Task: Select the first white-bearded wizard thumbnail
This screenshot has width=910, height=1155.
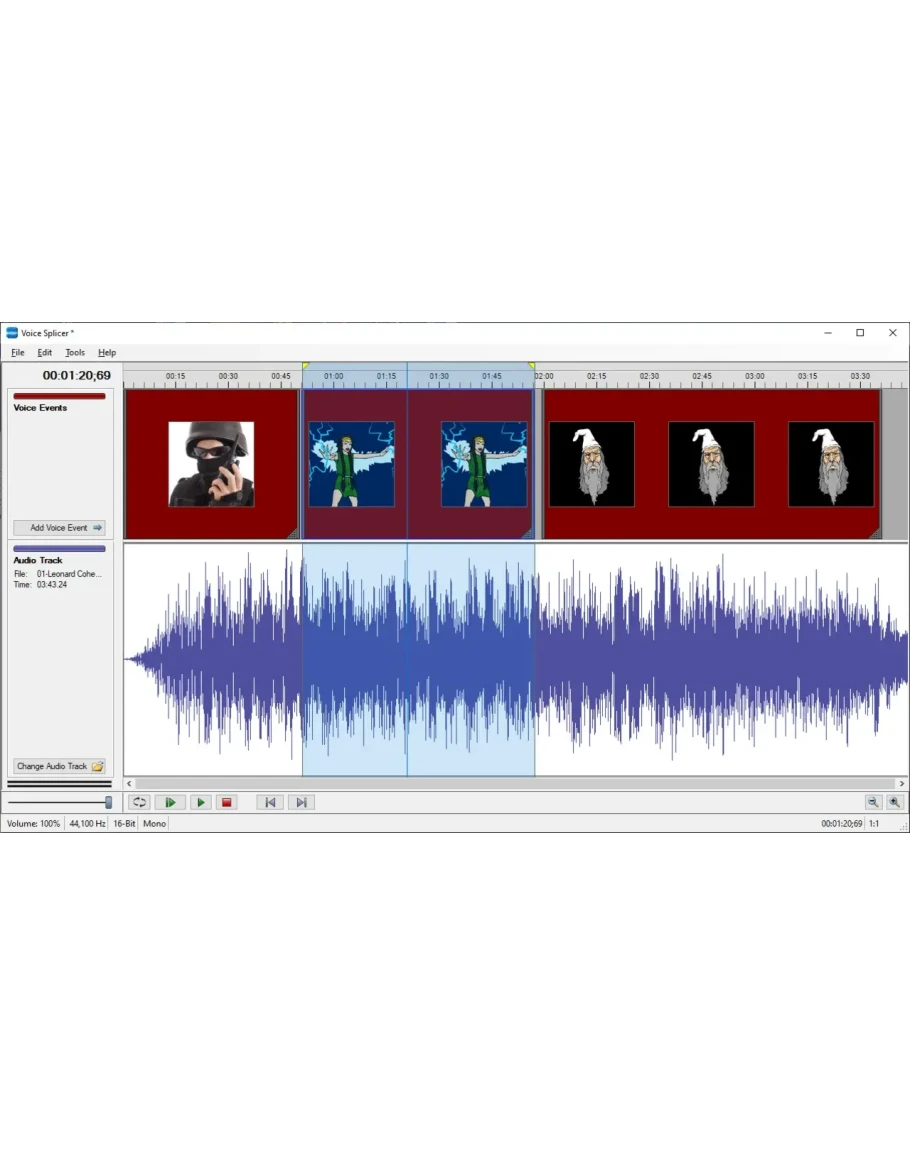Action: coord(591,464)
